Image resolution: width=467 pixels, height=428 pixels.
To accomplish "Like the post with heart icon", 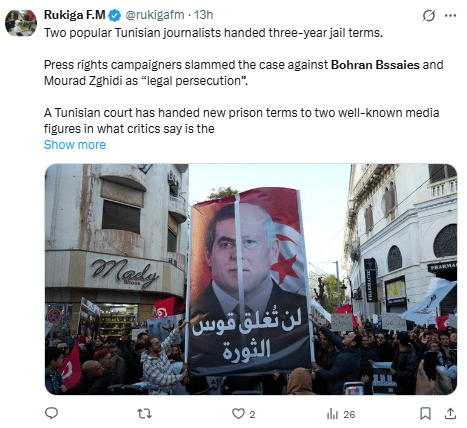I will tap(238, 414).
